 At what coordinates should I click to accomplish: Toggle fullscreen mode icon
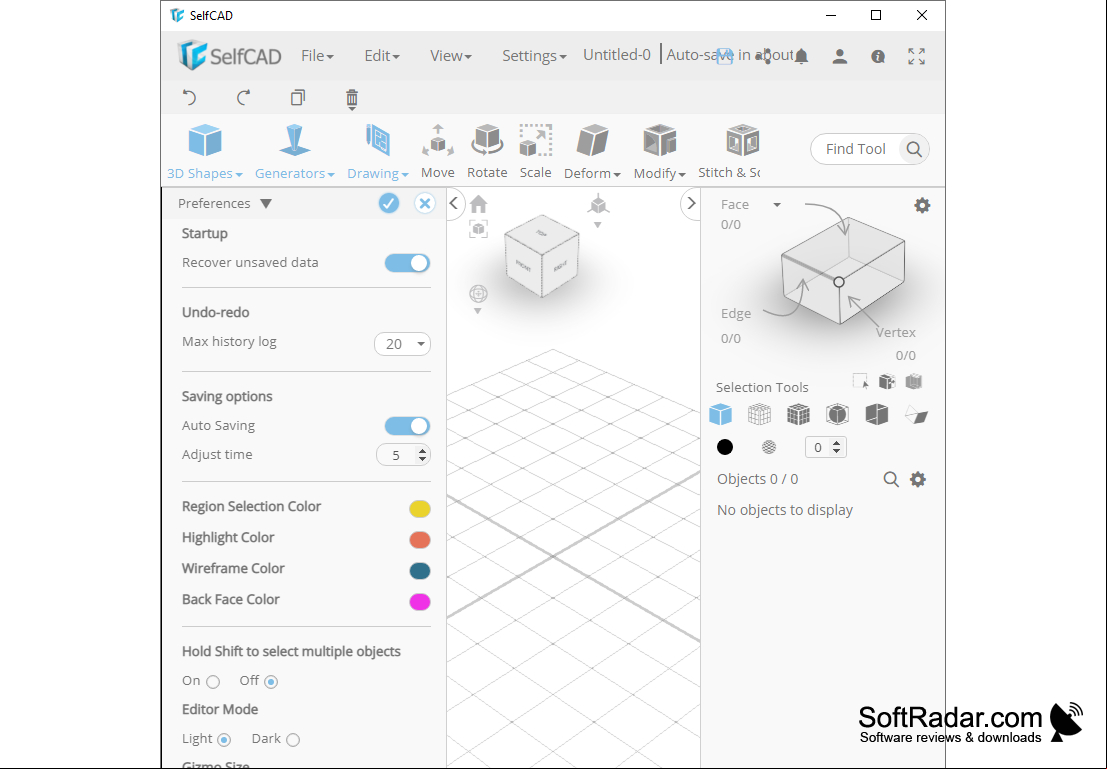pos(916,56)
